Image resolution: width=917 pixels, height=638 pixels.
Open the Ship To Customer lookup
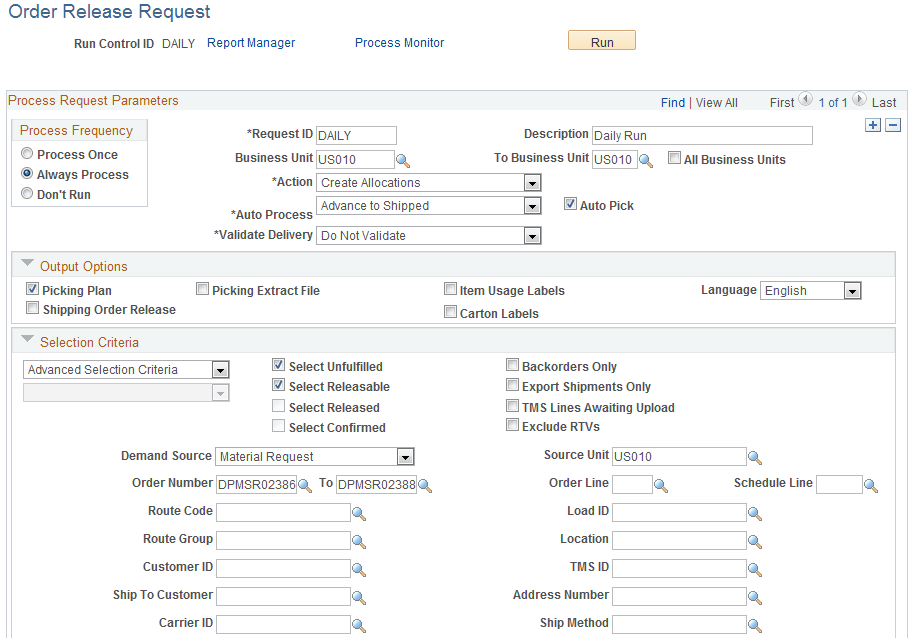point(358,596)
